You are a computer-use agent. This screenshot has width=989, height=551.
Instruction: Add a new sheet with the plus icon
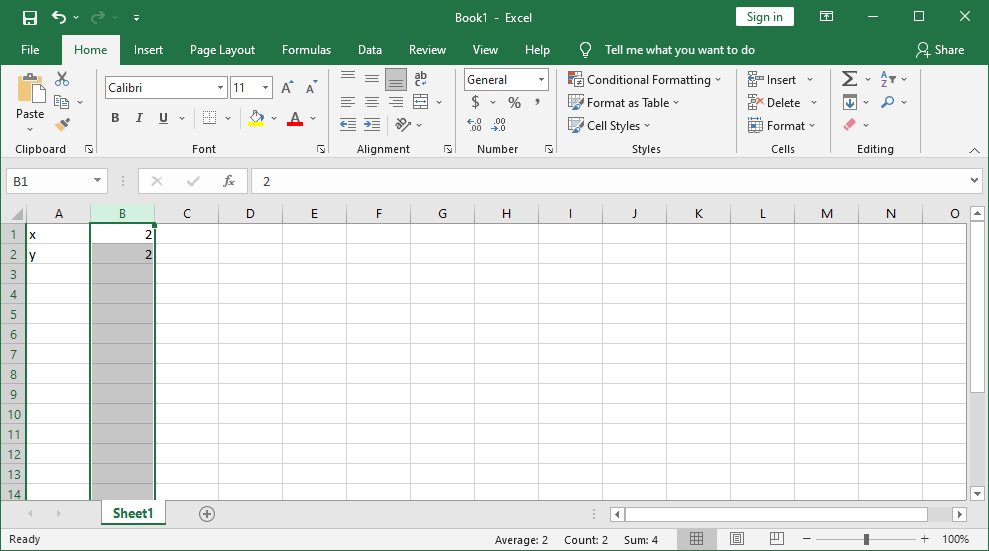(207, 514)
